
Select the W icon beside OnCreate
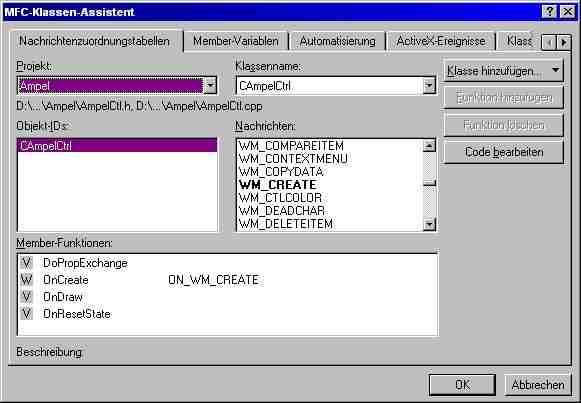click(x=26, y=280)
